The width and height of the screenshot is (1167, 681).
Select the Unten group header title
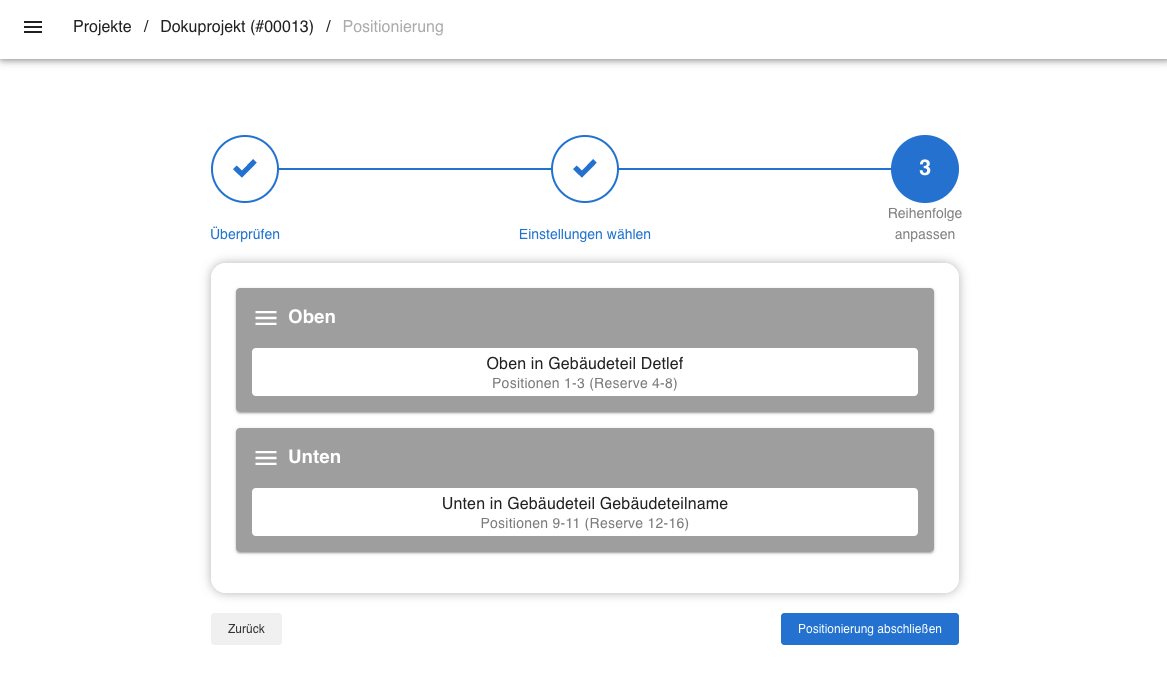(314, 457)
